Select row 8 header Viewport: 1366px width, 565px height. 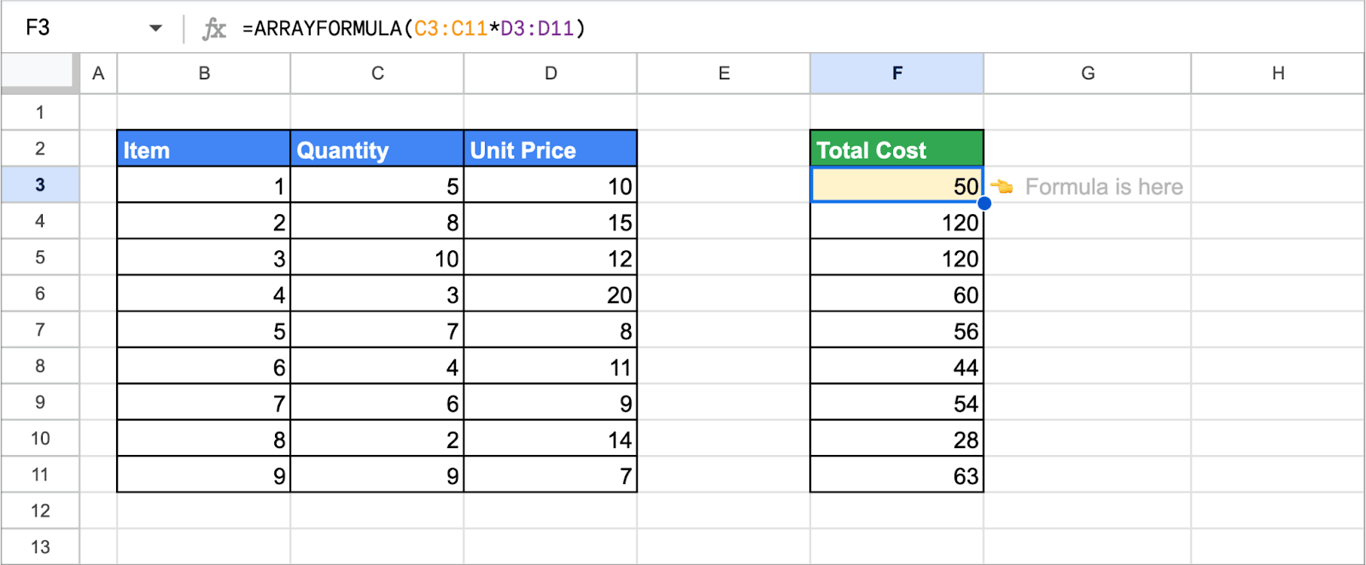39,366
